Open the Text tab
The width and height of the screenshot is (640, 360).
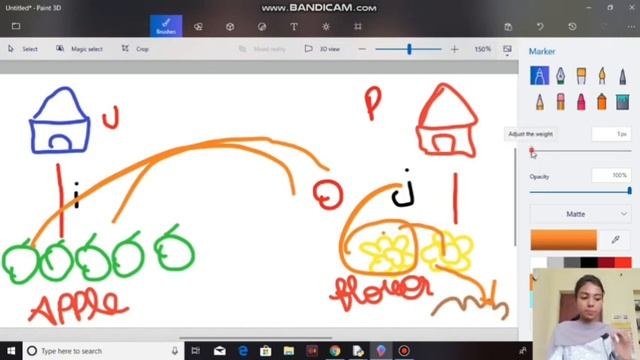click(x=294, y=27)
